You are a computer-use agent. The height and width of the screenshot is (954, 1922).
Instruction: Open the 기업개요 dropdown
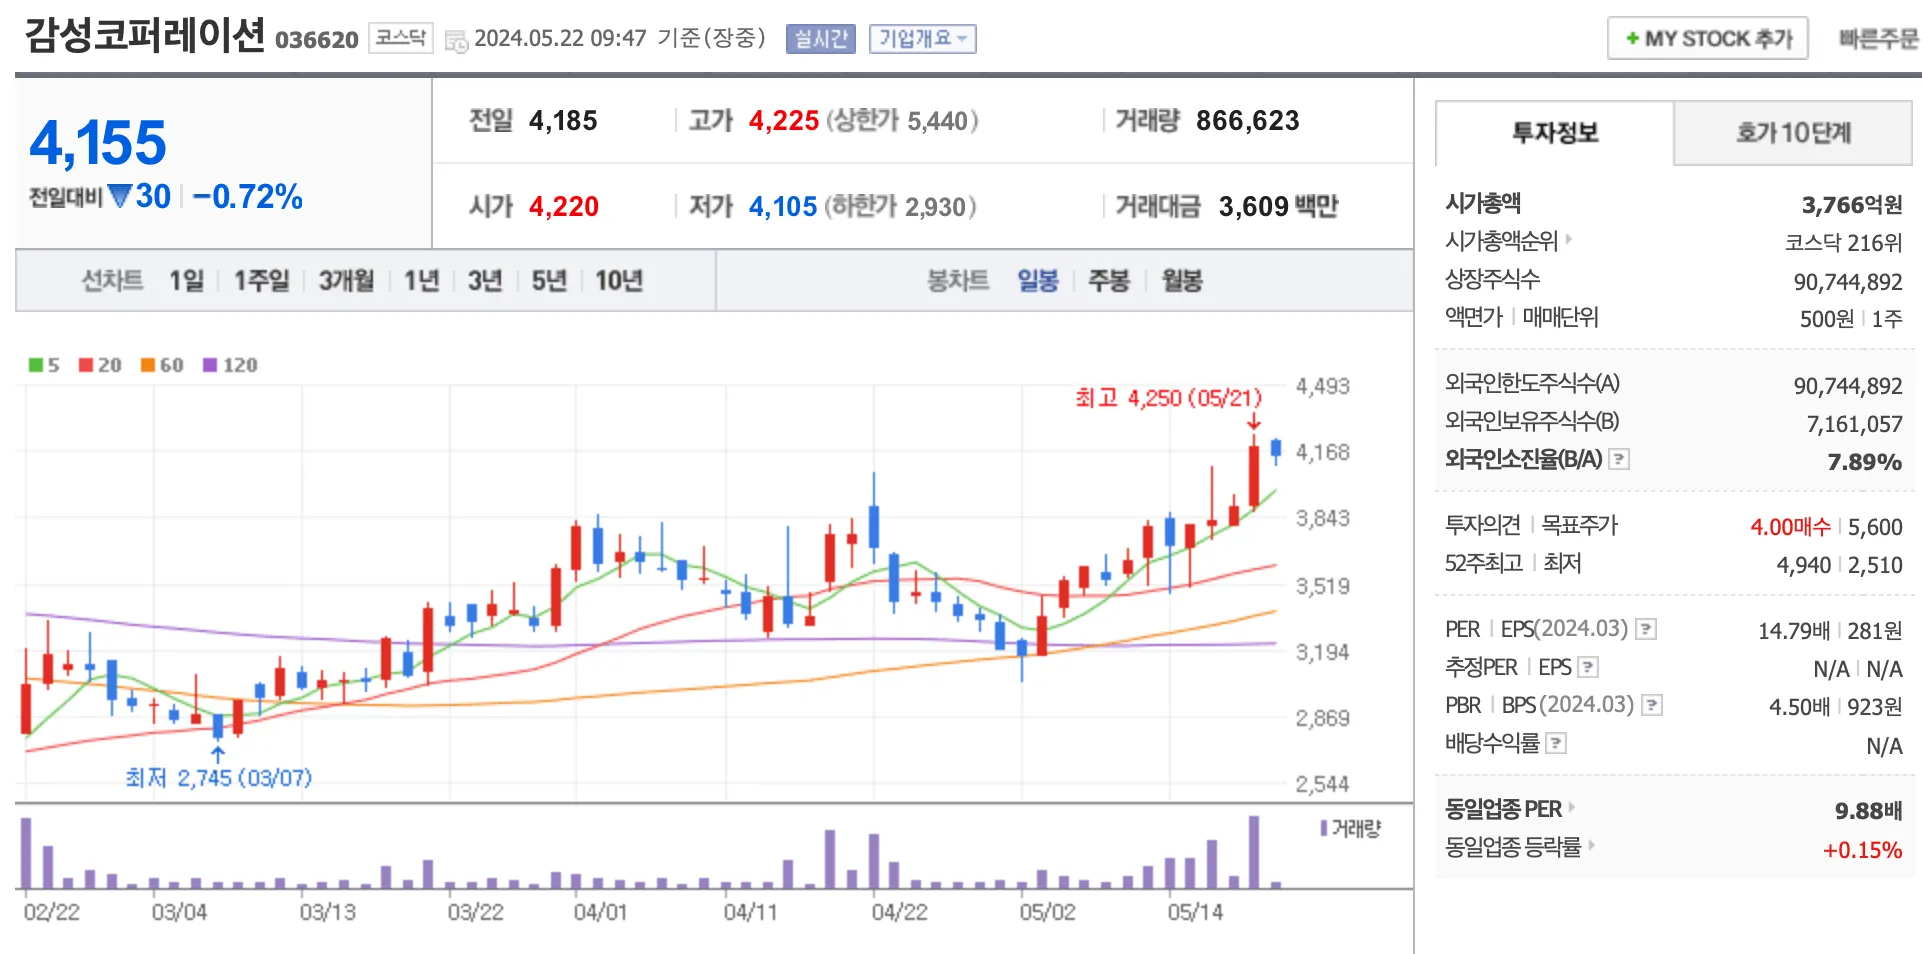pos(922,39)
